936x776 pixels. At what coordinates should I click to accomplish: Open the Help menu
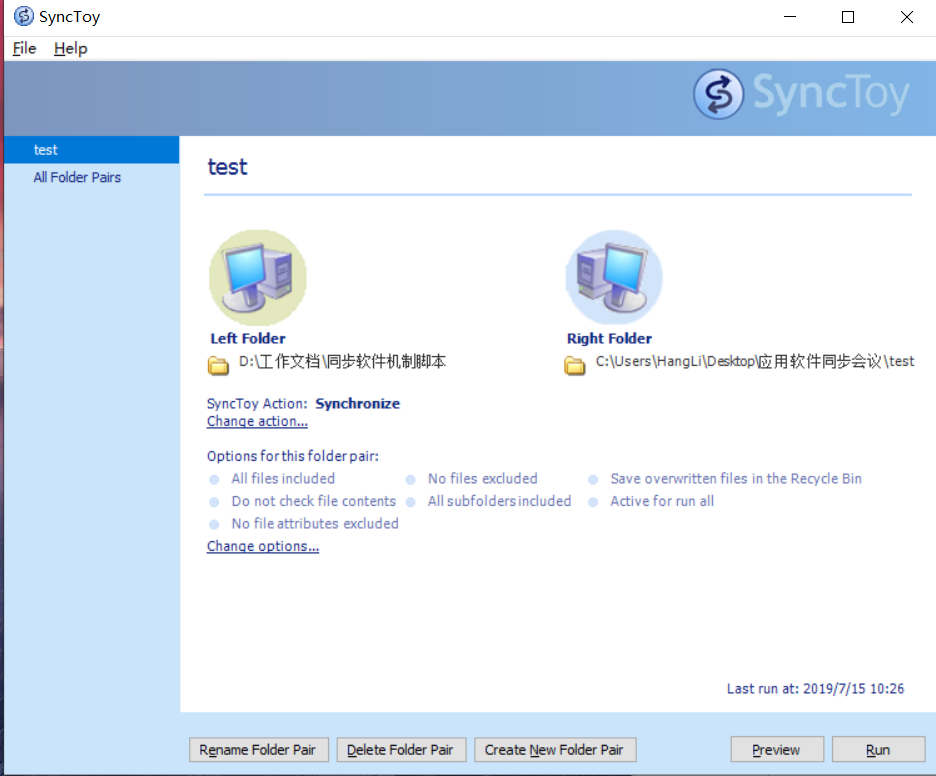coord(70,48)
